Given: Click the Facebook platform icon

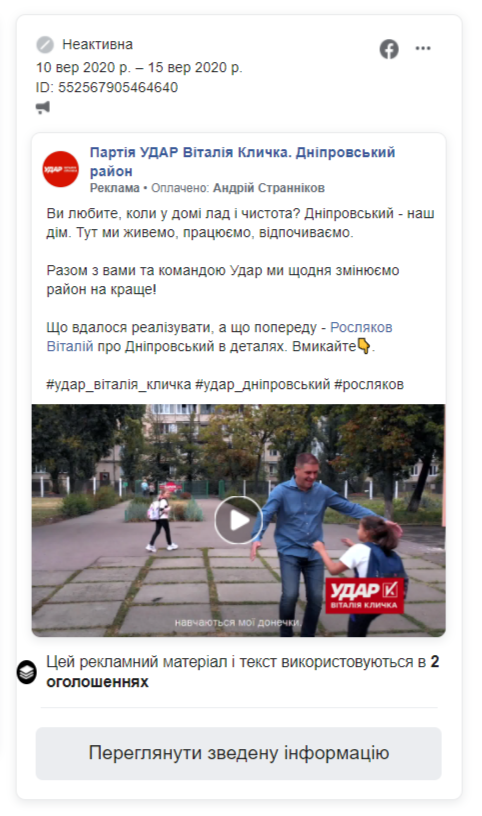Looking at the screenshot, I should [x=389, y=49].
